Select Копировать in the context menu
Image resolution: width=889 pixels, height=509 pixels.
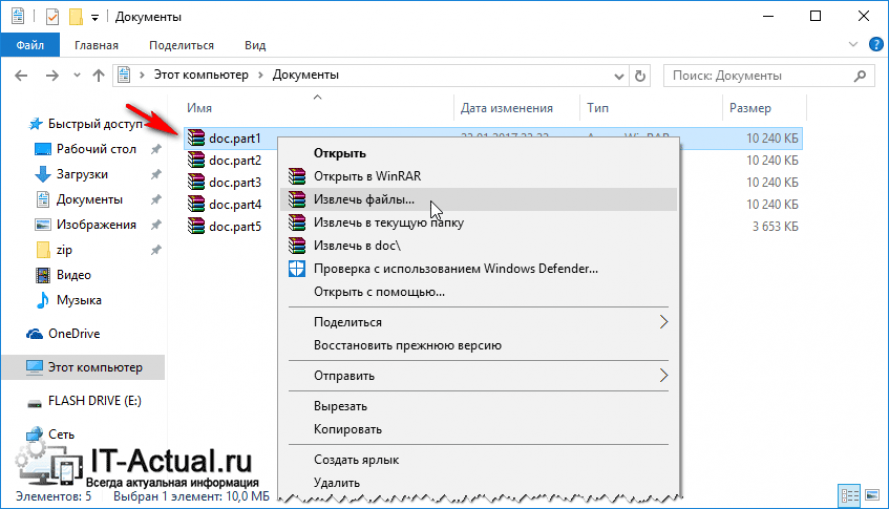coord(347,429)
